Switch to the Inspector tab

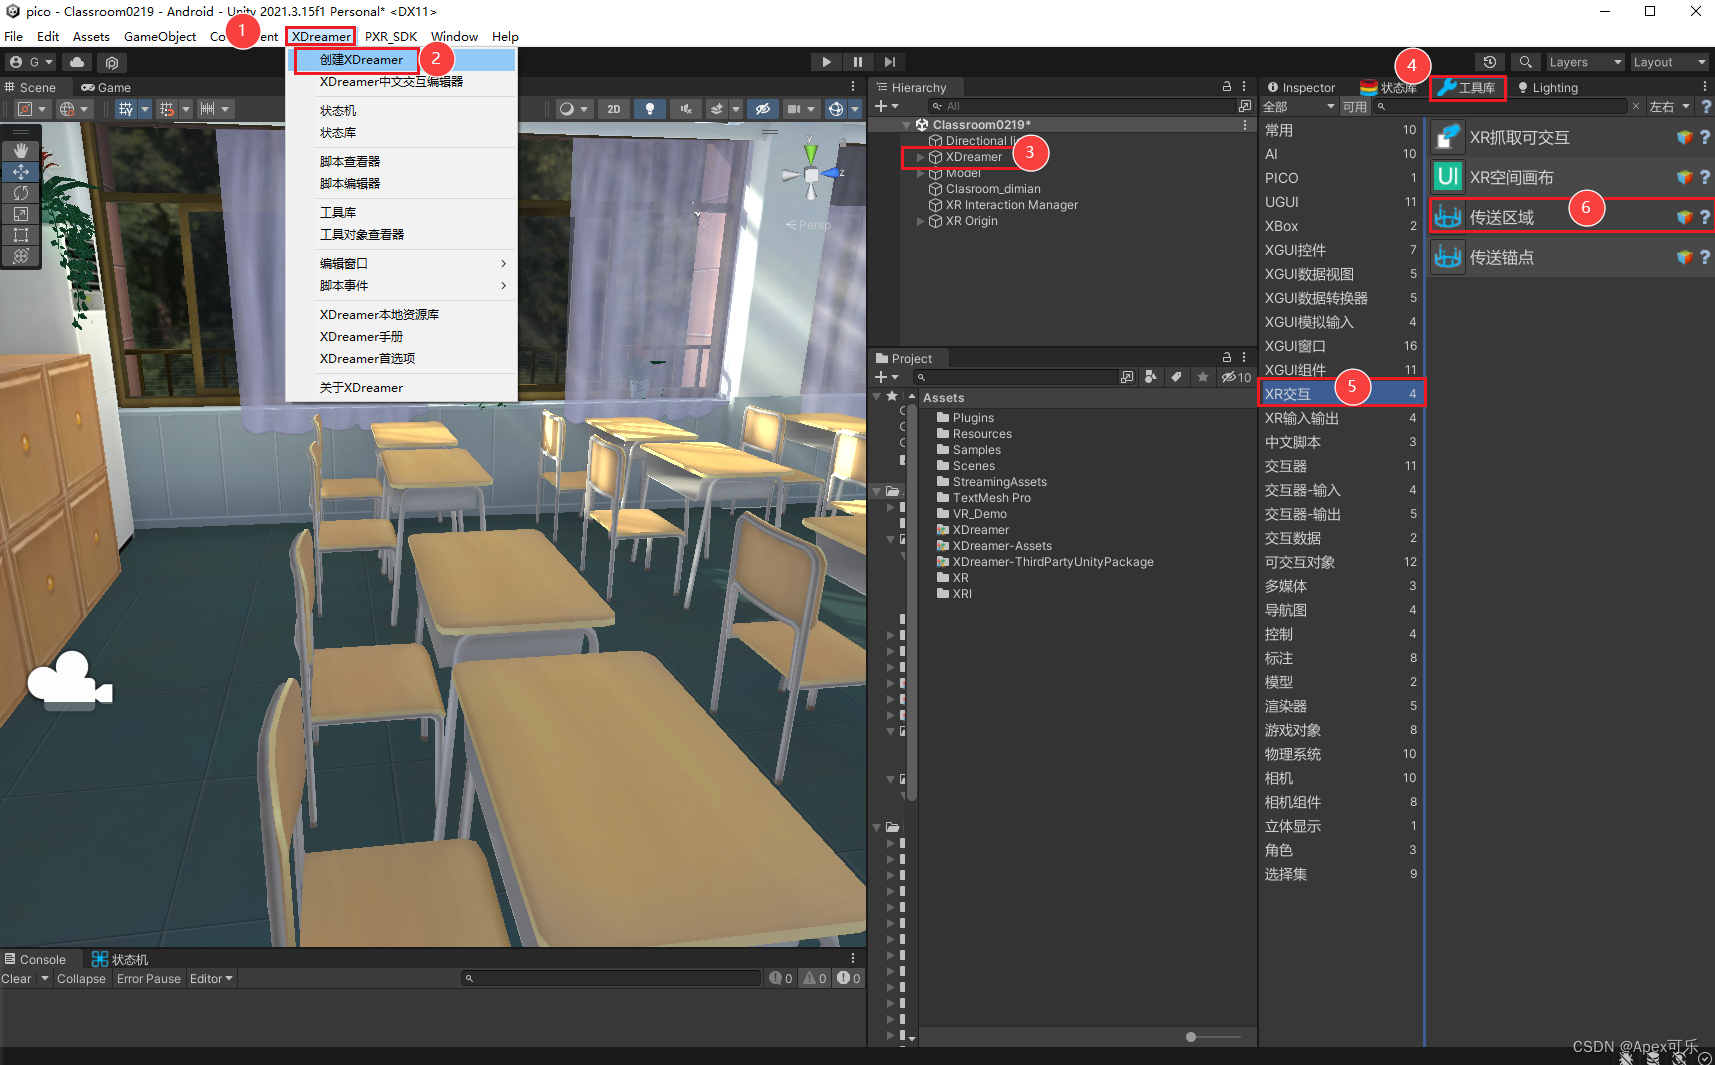pyautogui.click(x=1301, y=87)
